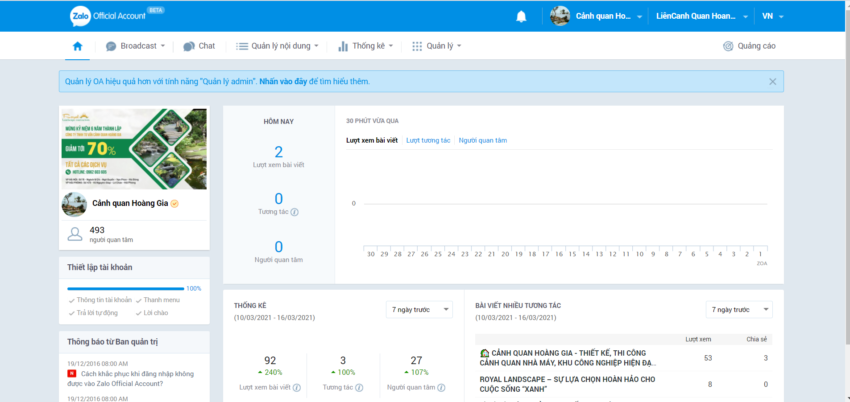Open the VN language selector

[x=772, y=16]
